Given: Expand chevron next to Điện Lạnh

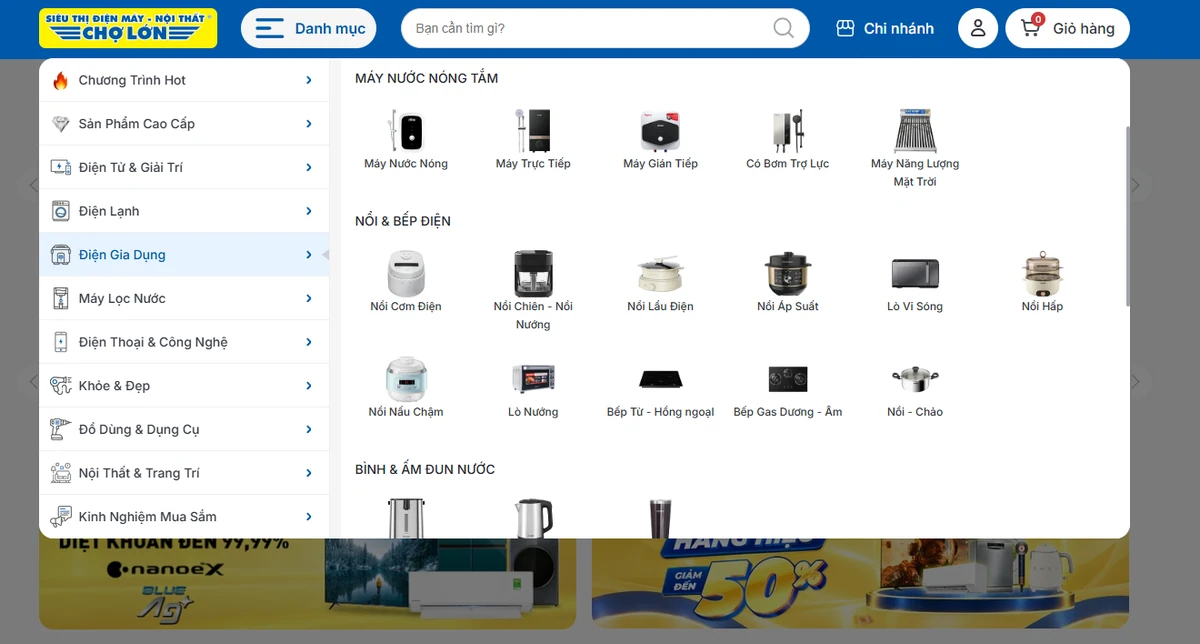Looking at the screenshot, I should 309,211.
